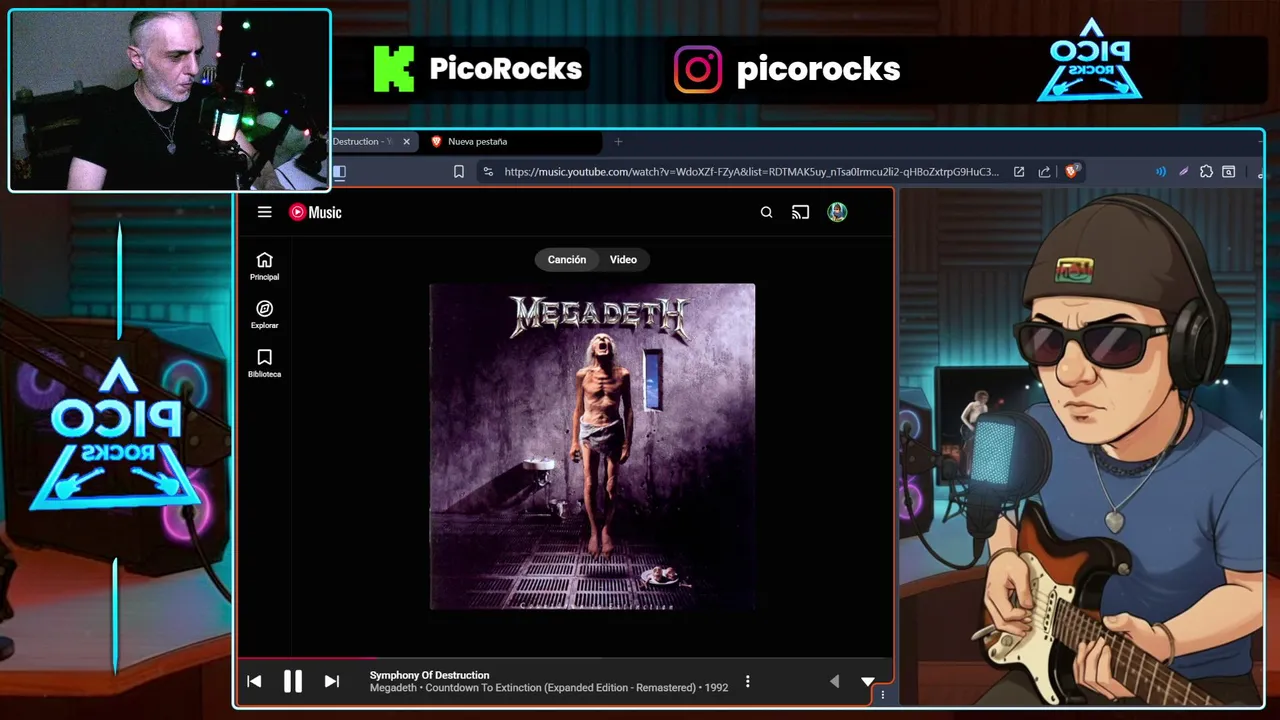
Task: Open the Megadeth Countdown To Extinction link
Action: click(x=549, y=688)
